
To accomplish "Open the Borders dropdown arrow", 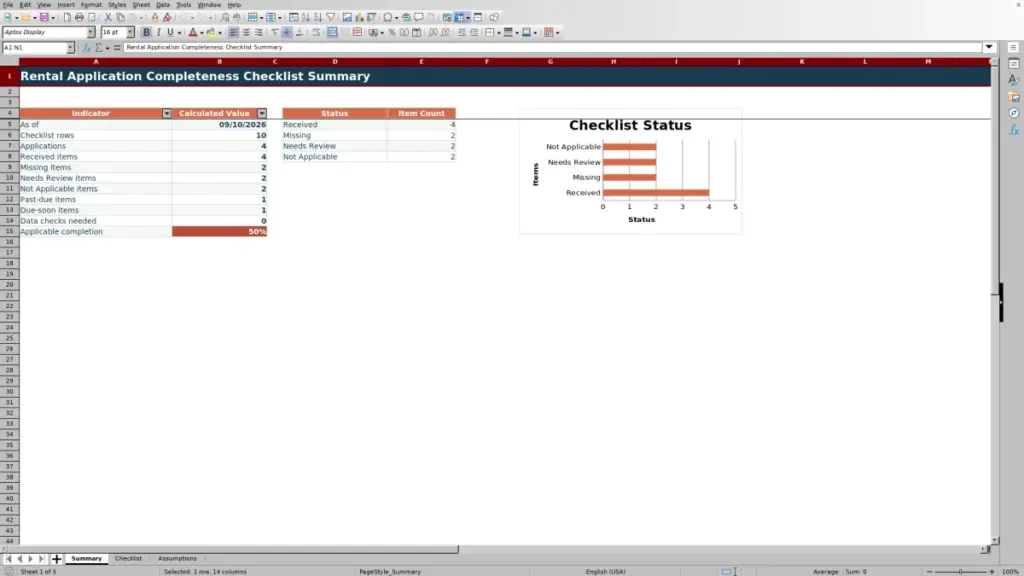I will pyautogui.click(x=499, y=33).
